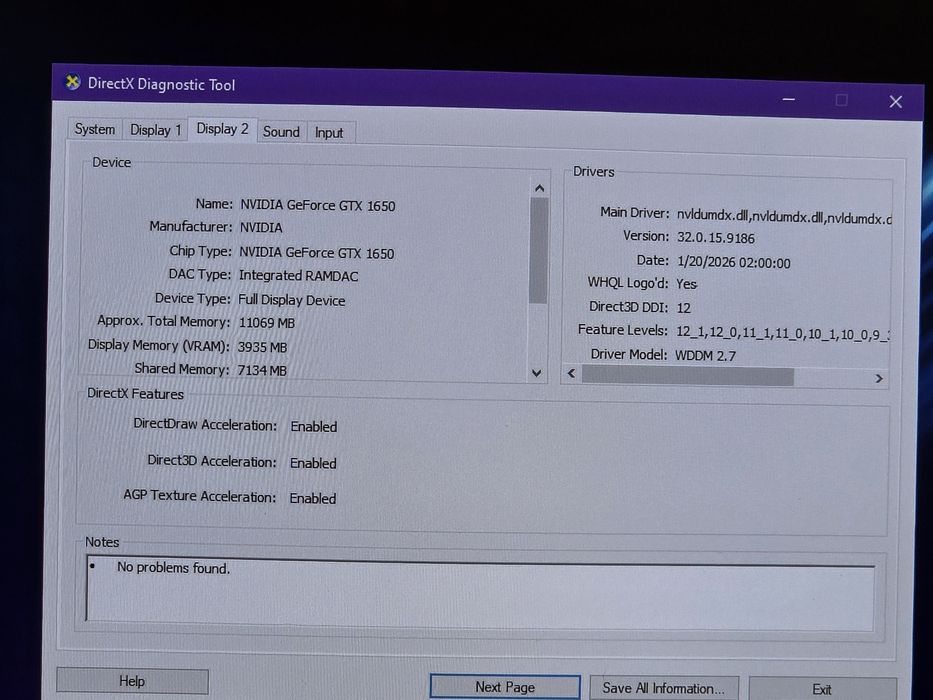
Task: Click the Name value NVIDIA GeForce GTX 1650
Action: click(x=318, y=205)
